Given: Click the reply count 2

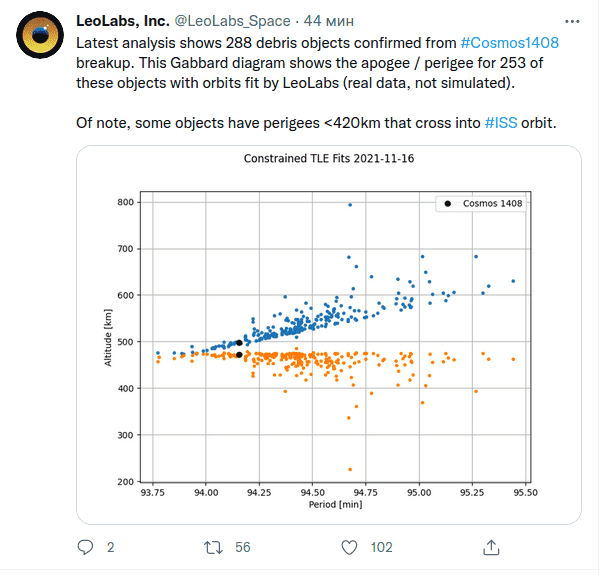Looking at the screenshot, I should pyautogui.click(x=111, y=547).
